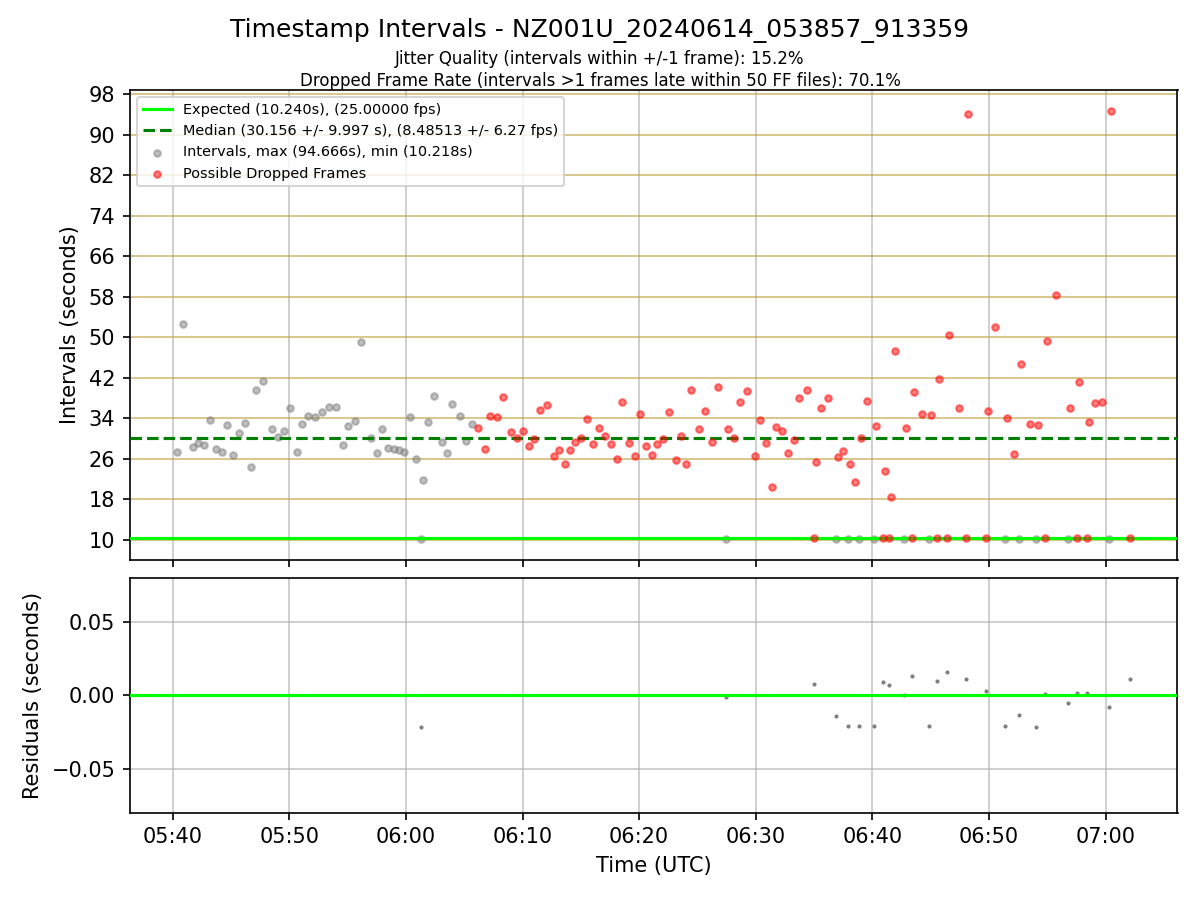Click the 98 y-axis tick label
This screenshot has height=900, width=1200.
tap(103, 94)
